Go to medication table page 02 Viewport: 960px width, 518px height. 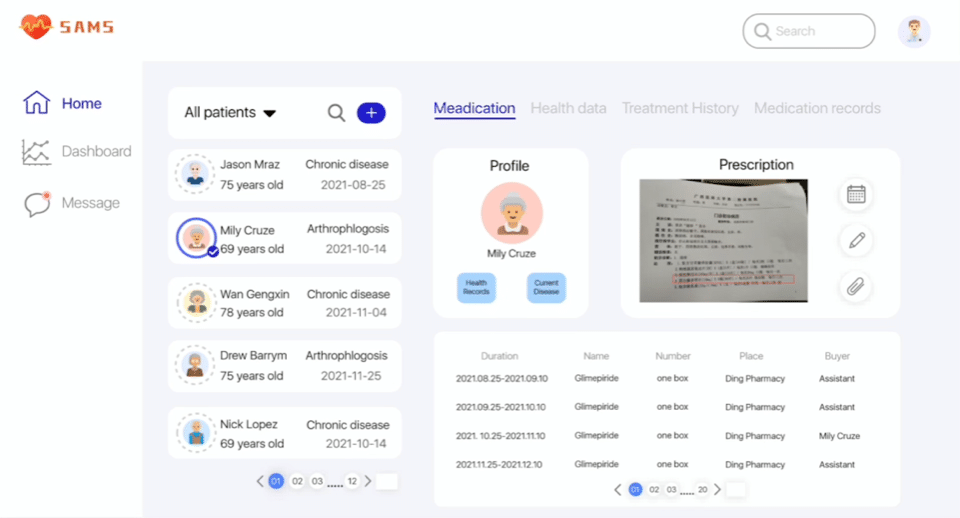[654, 489]
